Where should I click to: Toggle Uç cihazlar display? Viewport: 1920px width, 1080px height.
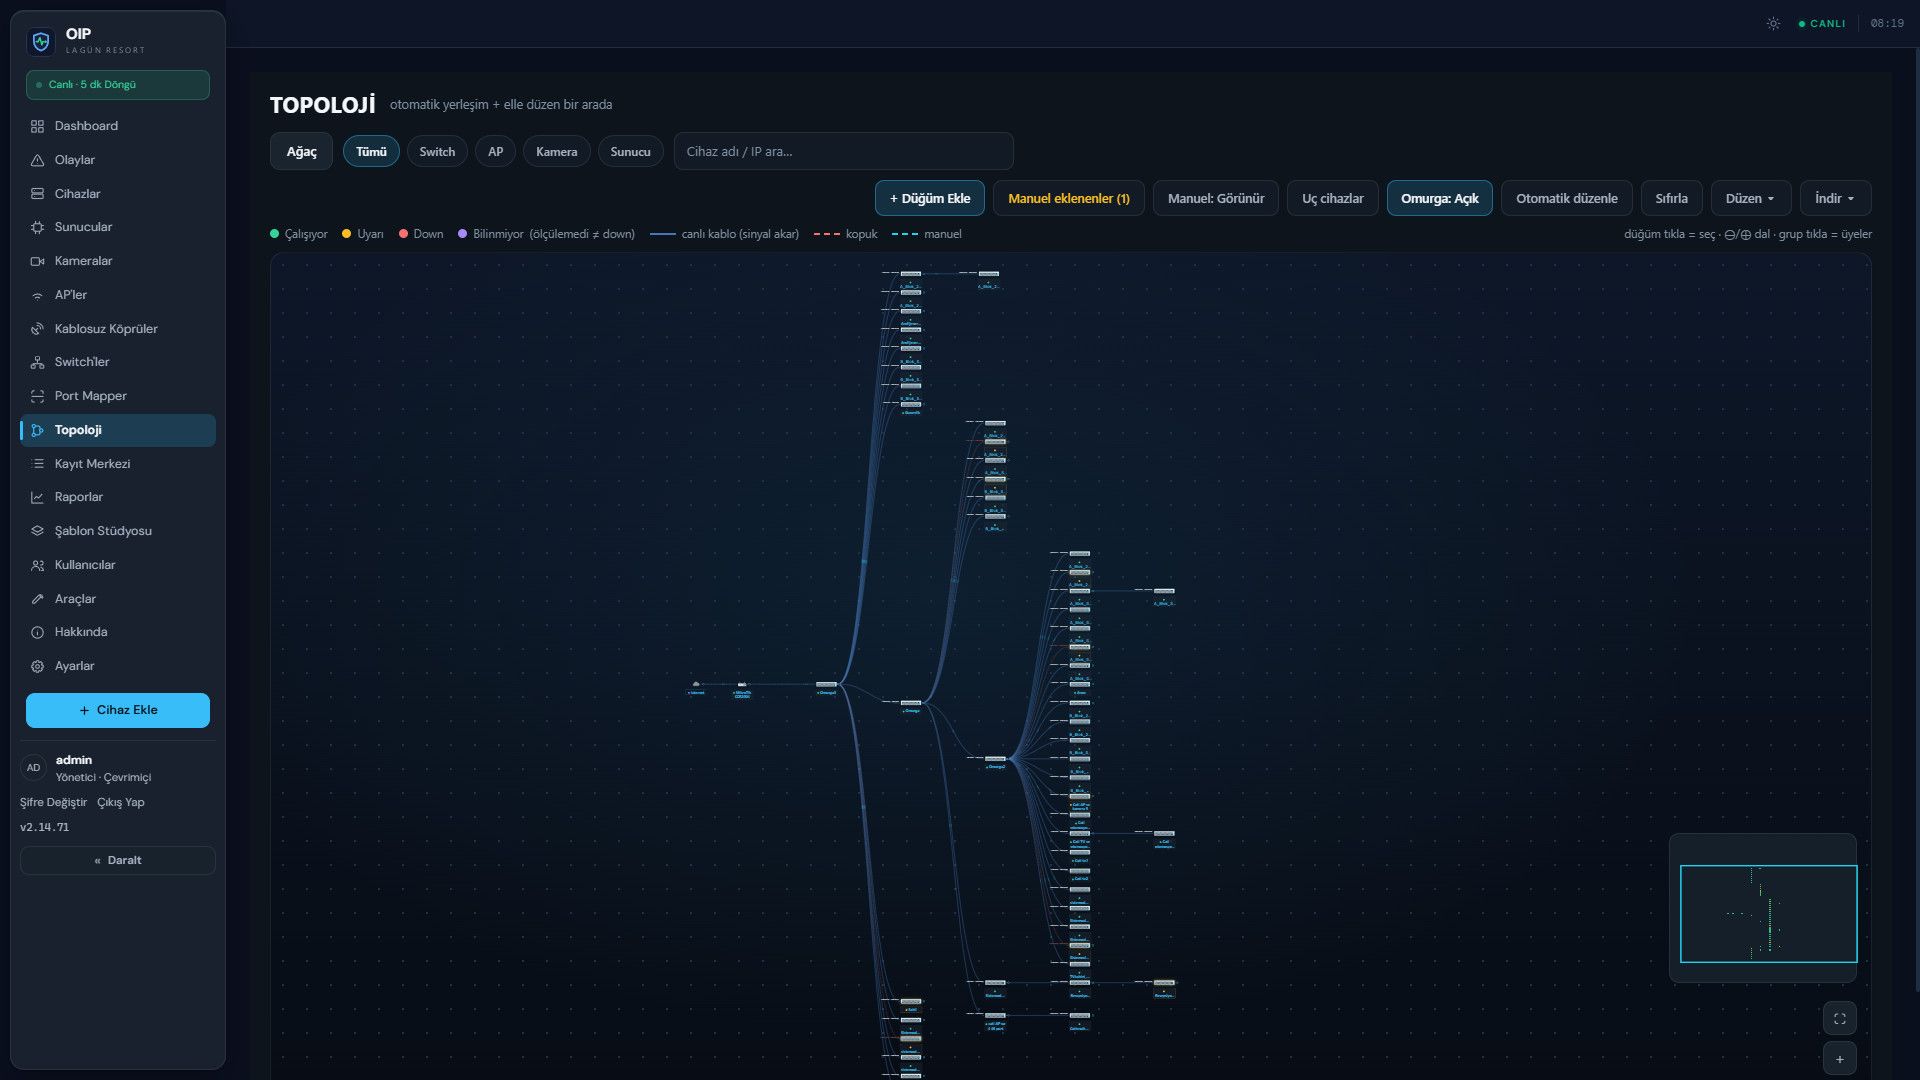pos(1332,198)
